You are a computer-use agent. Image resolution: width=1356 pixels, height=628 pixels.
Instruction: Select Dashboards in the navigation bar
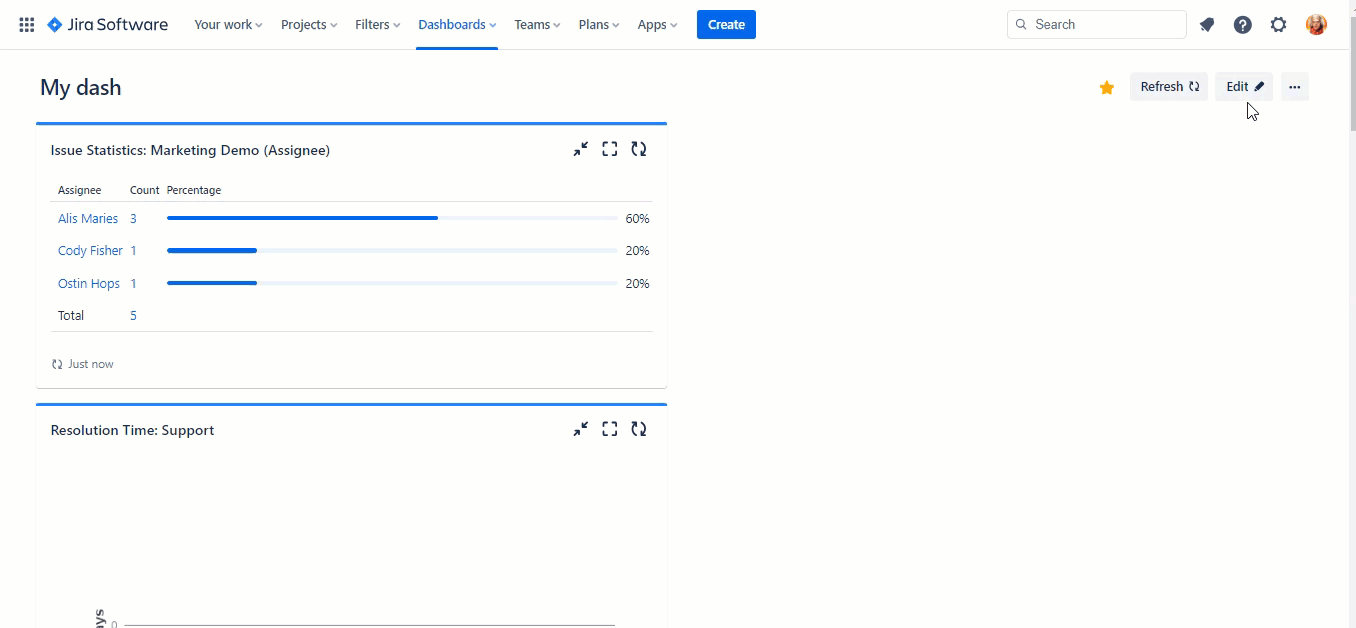(x=456, y=24)
